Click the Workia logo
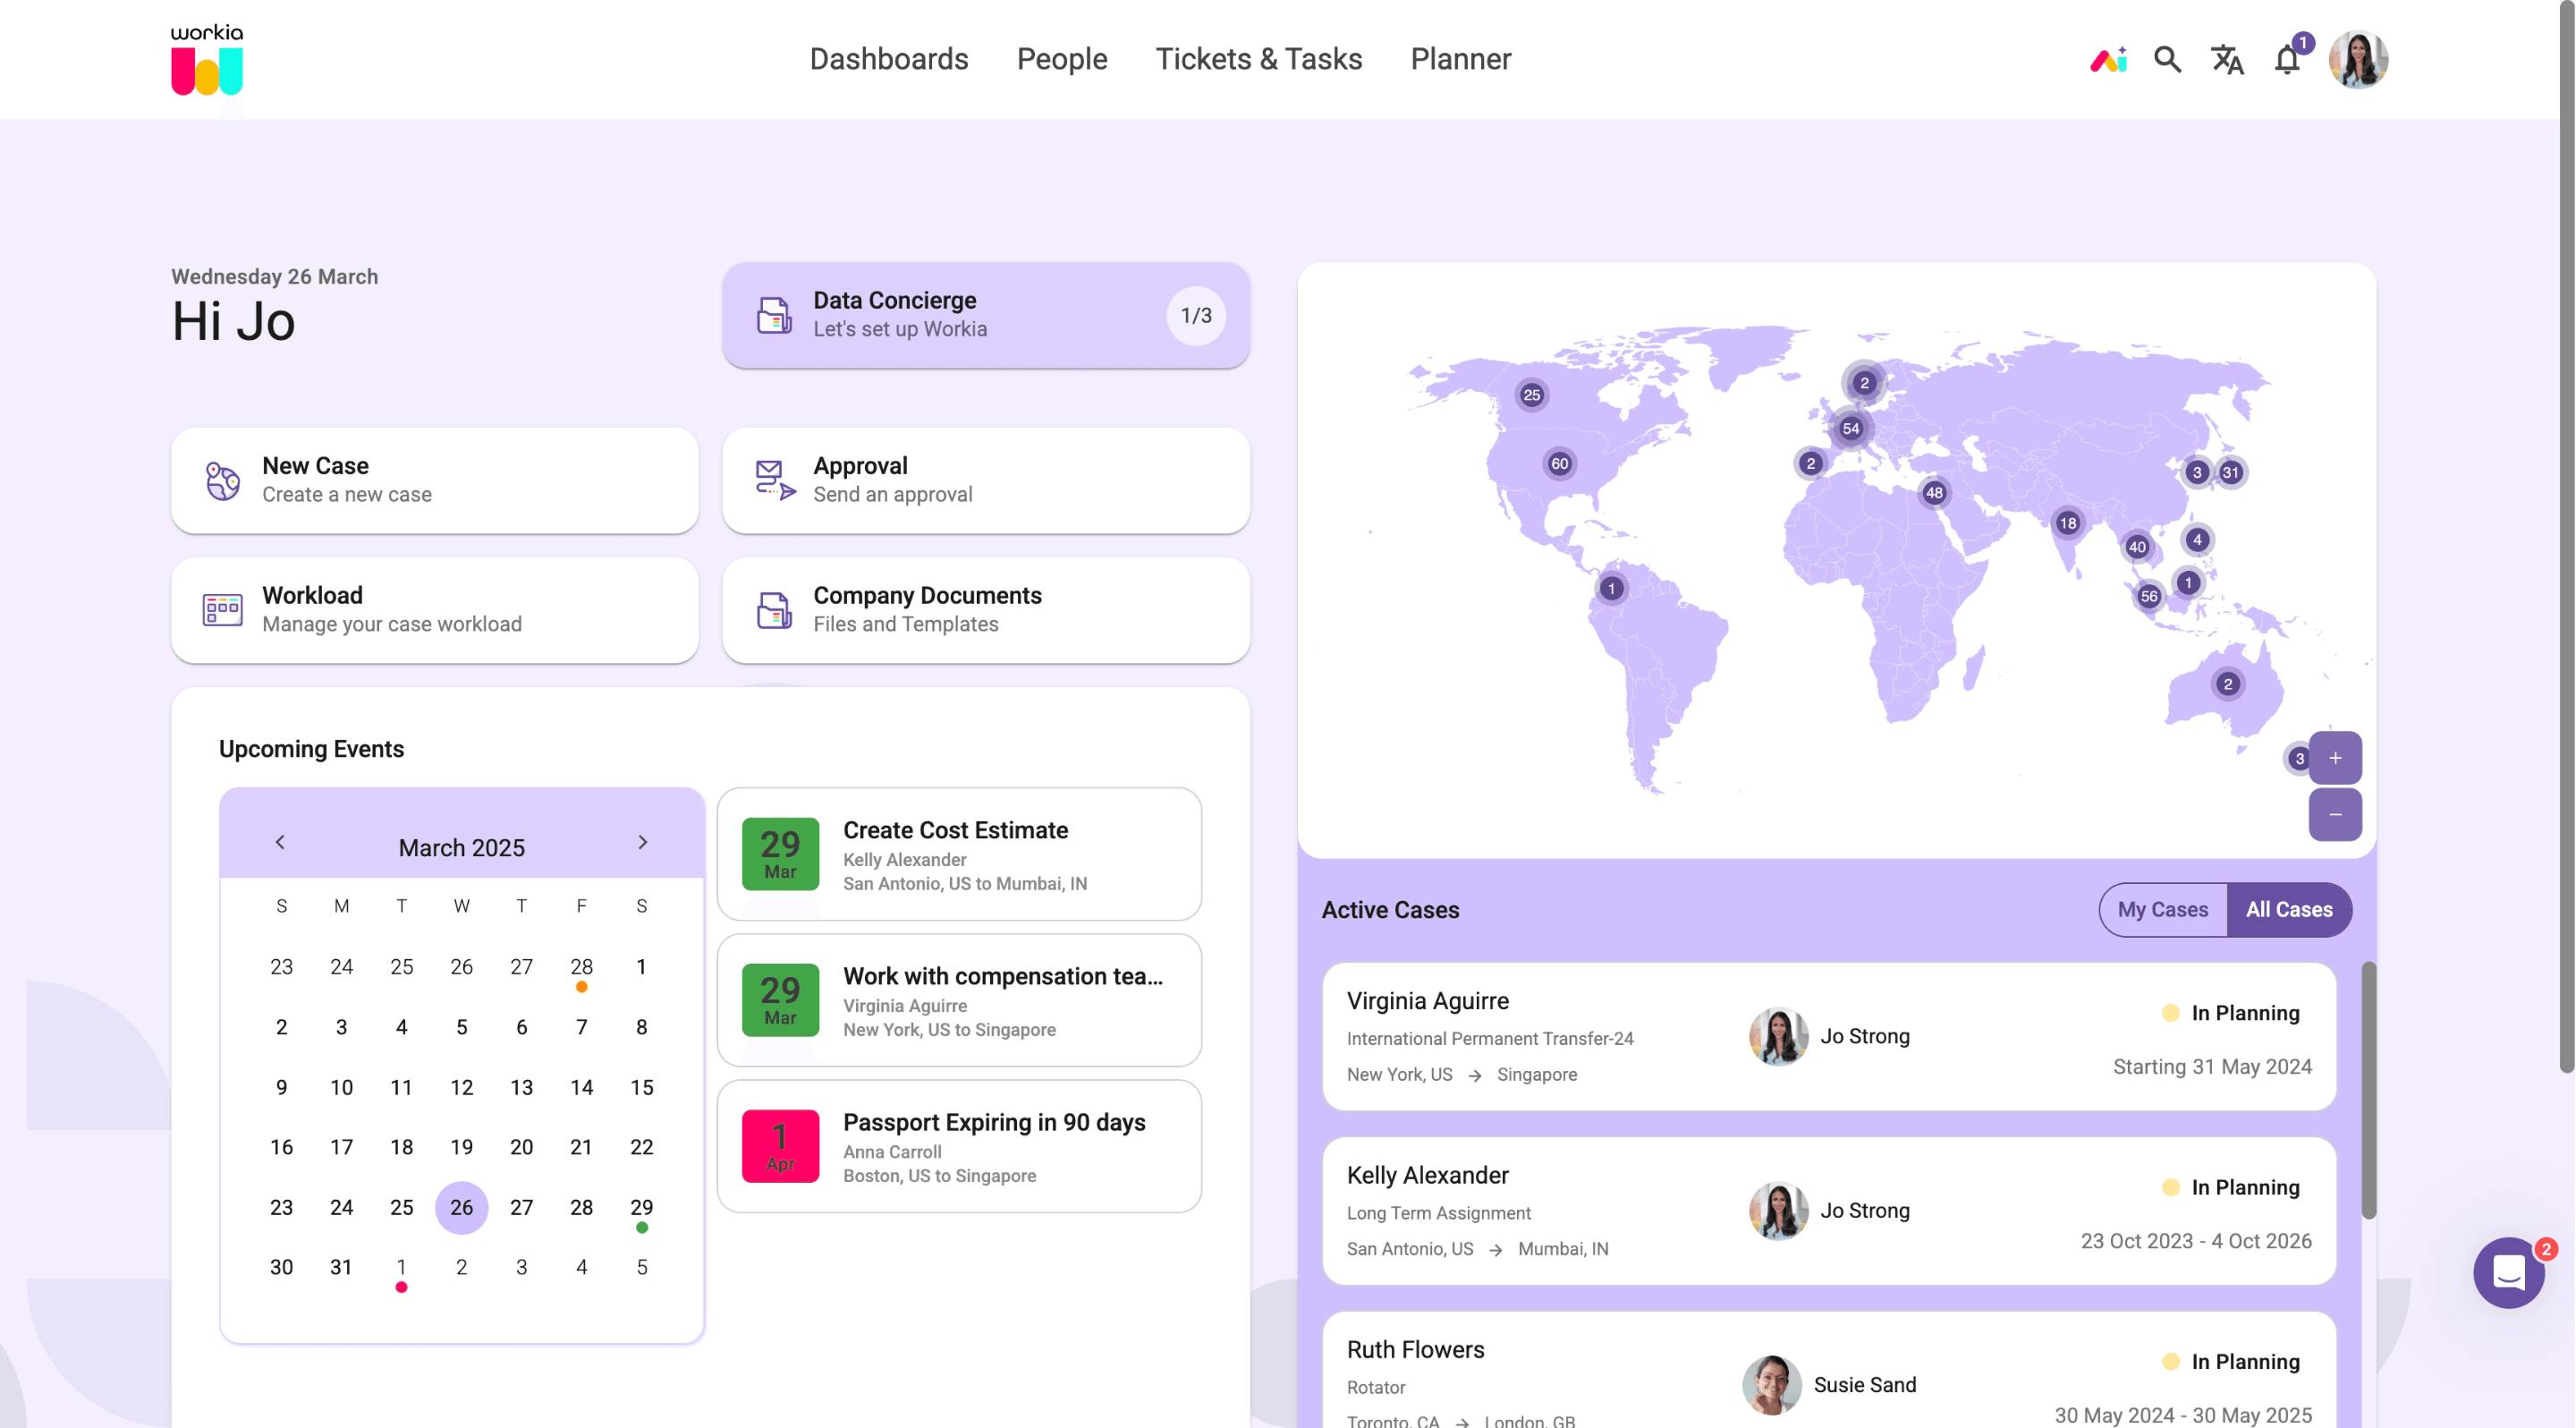 pos(207,59)
